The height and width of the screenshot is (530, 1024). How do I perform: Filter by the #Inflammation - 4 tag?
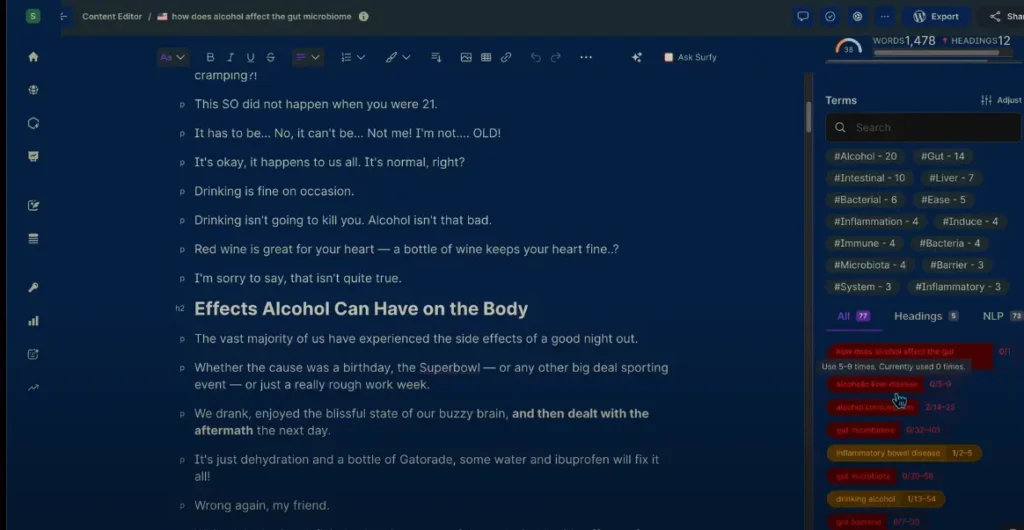coord(876,221)
